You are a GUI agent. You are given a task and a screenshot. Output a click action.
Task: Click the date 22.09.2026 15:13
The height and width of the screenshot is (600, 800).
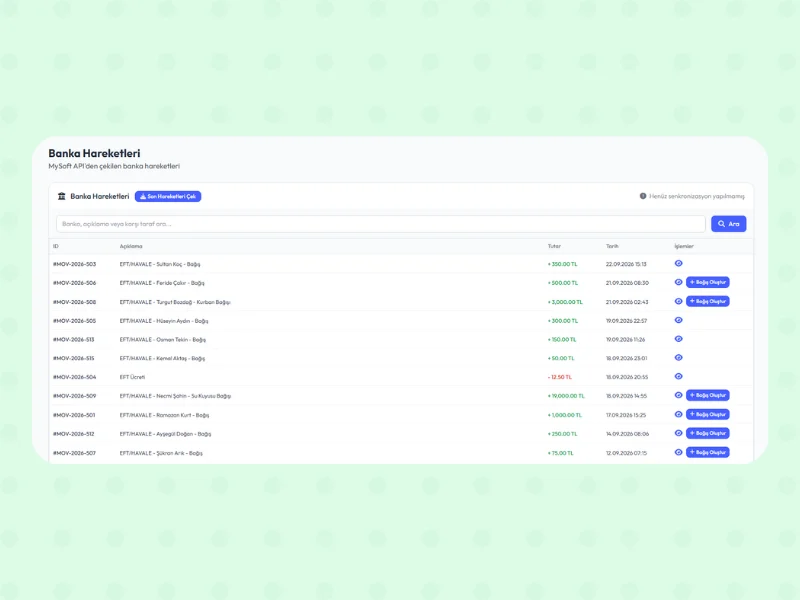point(626,264)
